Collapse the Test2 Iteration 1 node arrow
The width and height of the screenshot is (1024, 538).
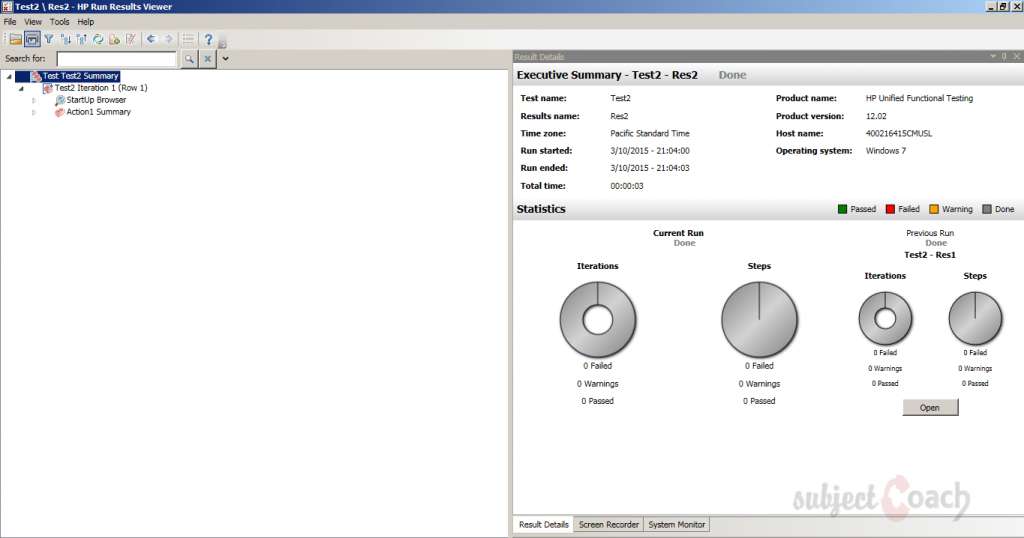tap(22, 88)
